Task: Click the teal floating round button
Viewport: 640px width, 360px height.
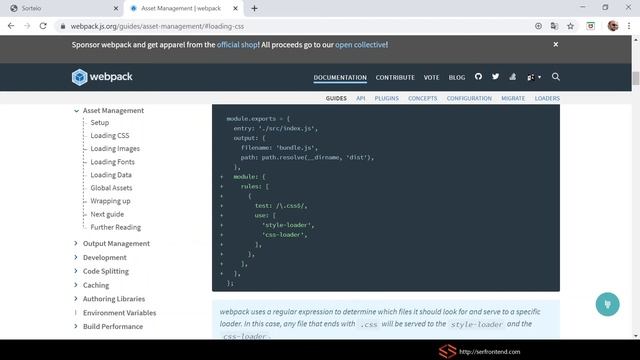Action: (x=607, y=304)
